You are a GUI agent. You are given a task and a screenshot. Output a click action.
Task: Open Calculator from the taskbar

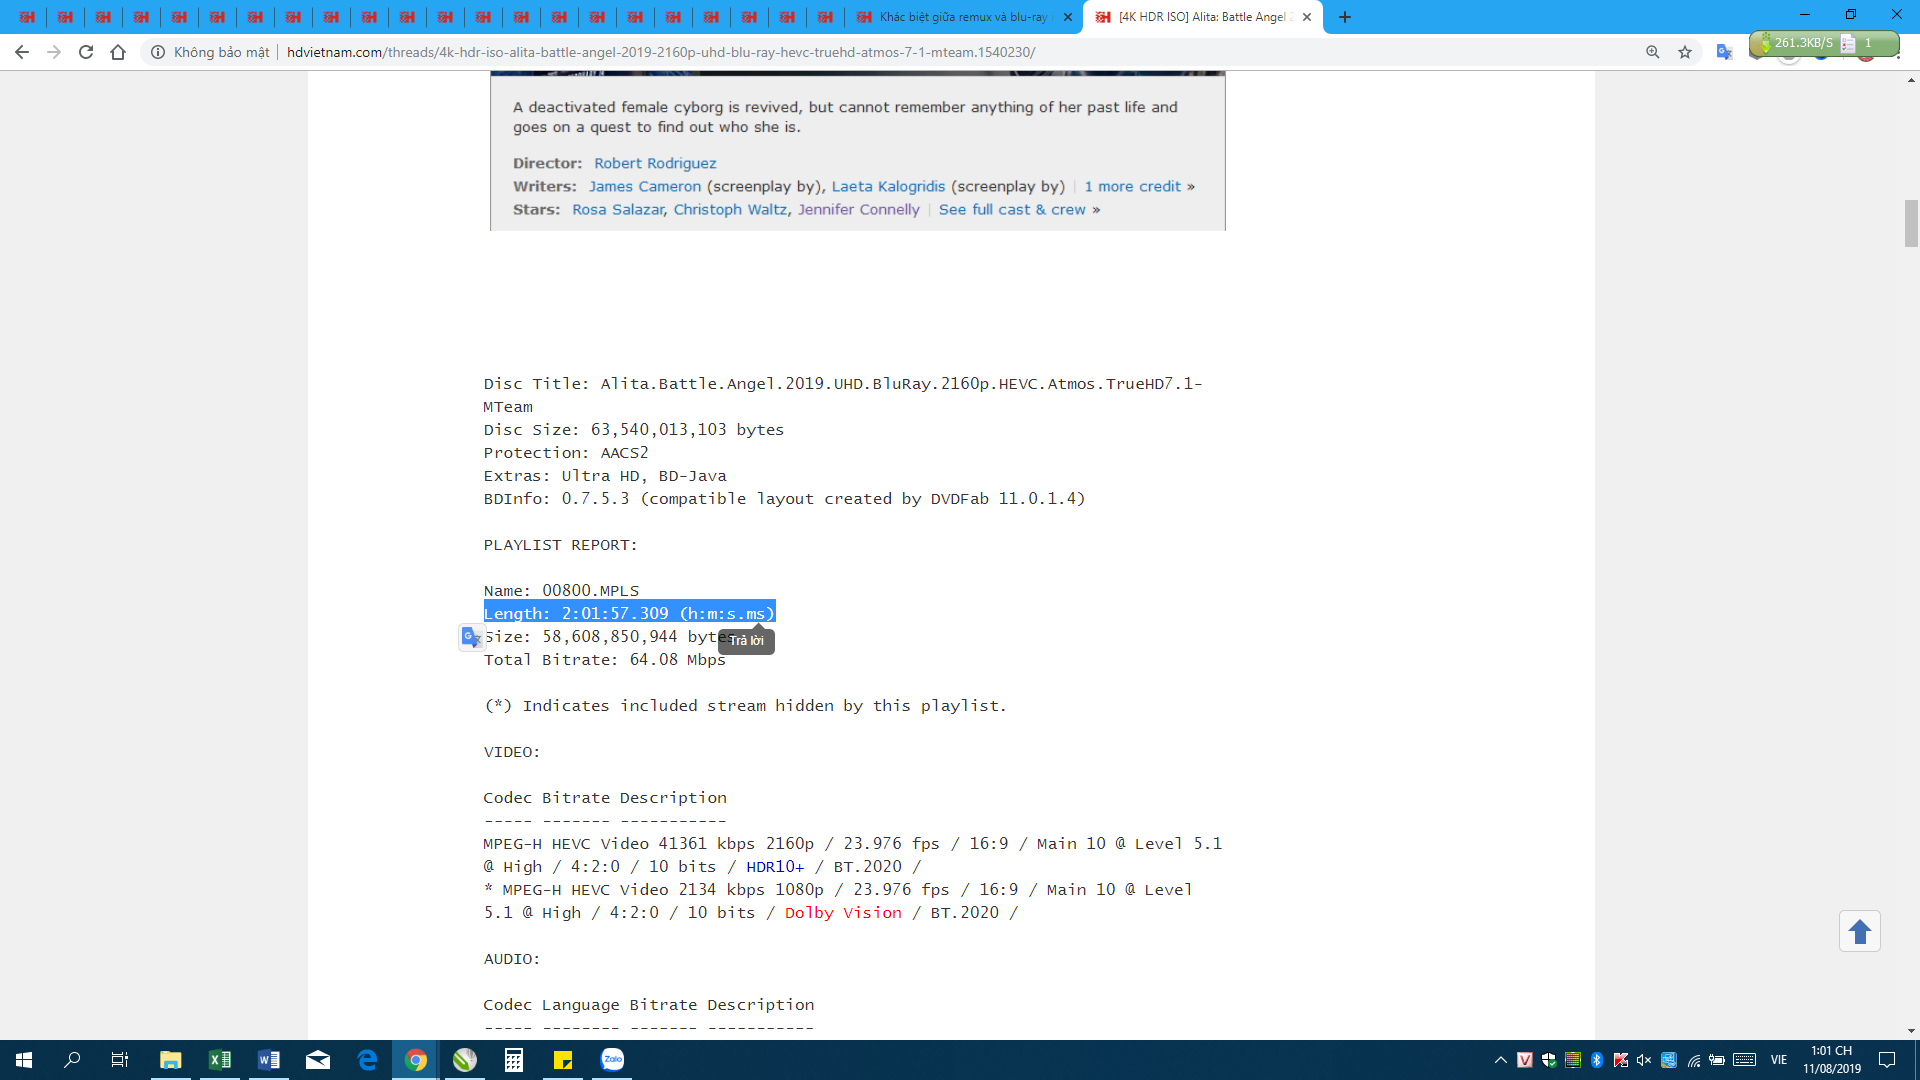[x=514, y=1060]
